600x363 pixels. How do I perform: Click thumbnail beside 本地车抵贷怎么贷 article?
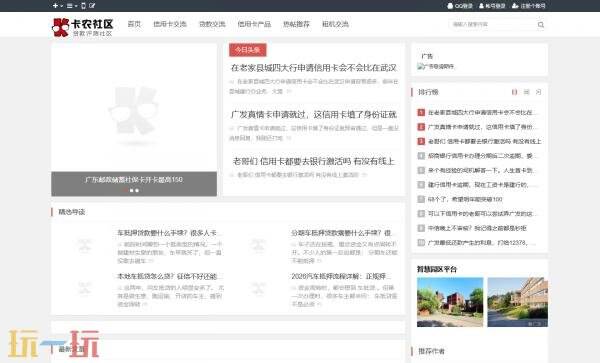click(84, 289)
